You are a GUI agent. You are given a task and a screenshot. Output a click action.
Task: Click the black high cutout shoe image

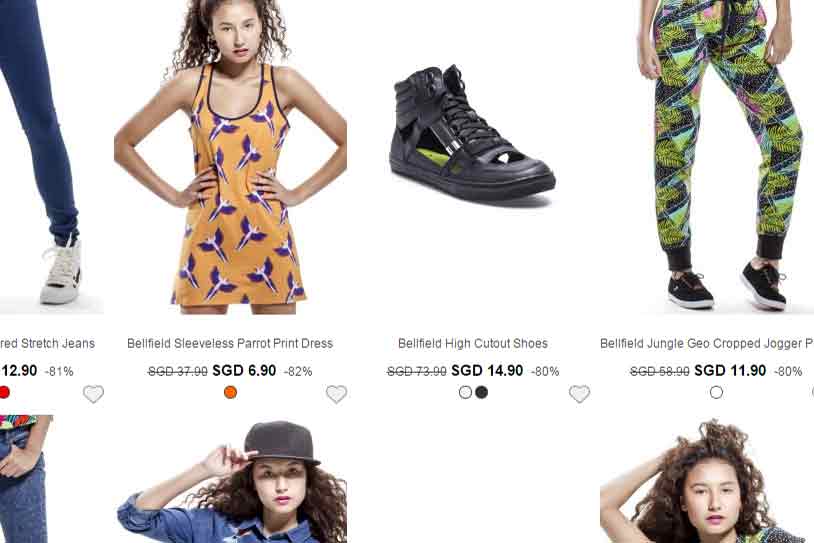(472, 135)
